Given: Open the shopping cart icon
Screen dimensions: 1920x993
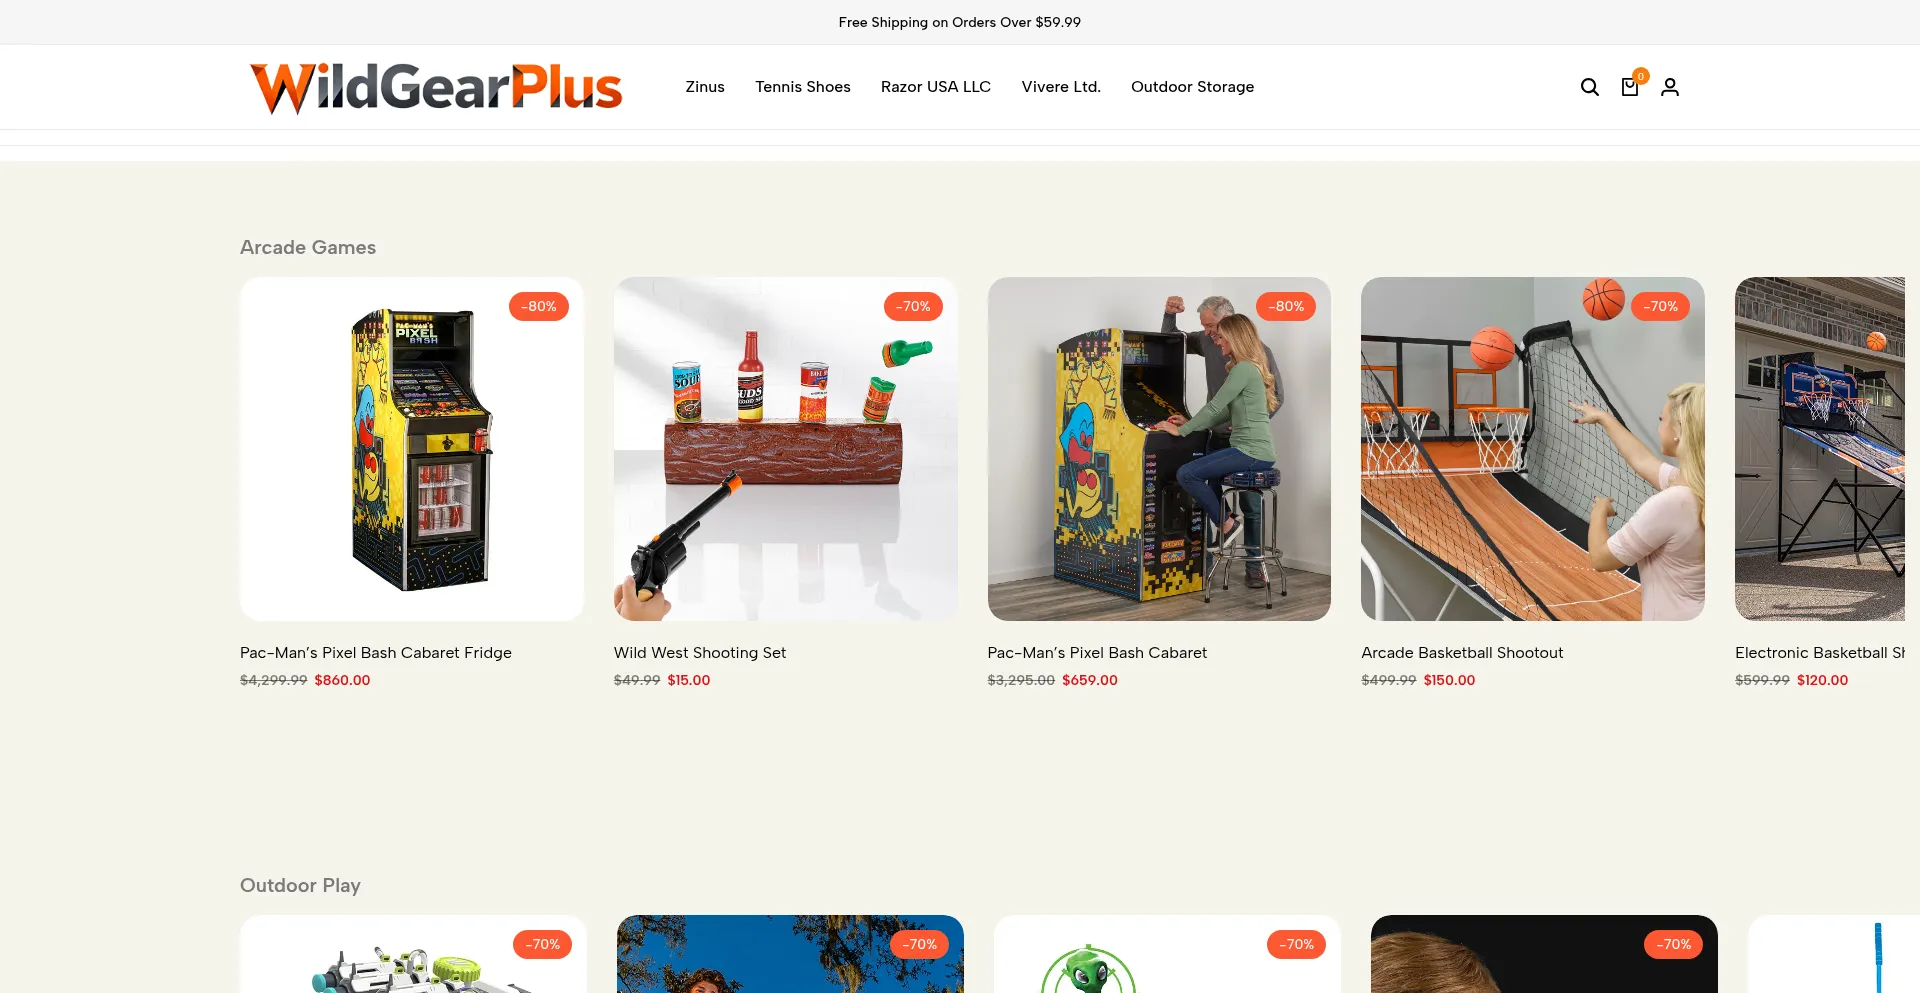Looking at the screenshot, I should click(1630, 87).
